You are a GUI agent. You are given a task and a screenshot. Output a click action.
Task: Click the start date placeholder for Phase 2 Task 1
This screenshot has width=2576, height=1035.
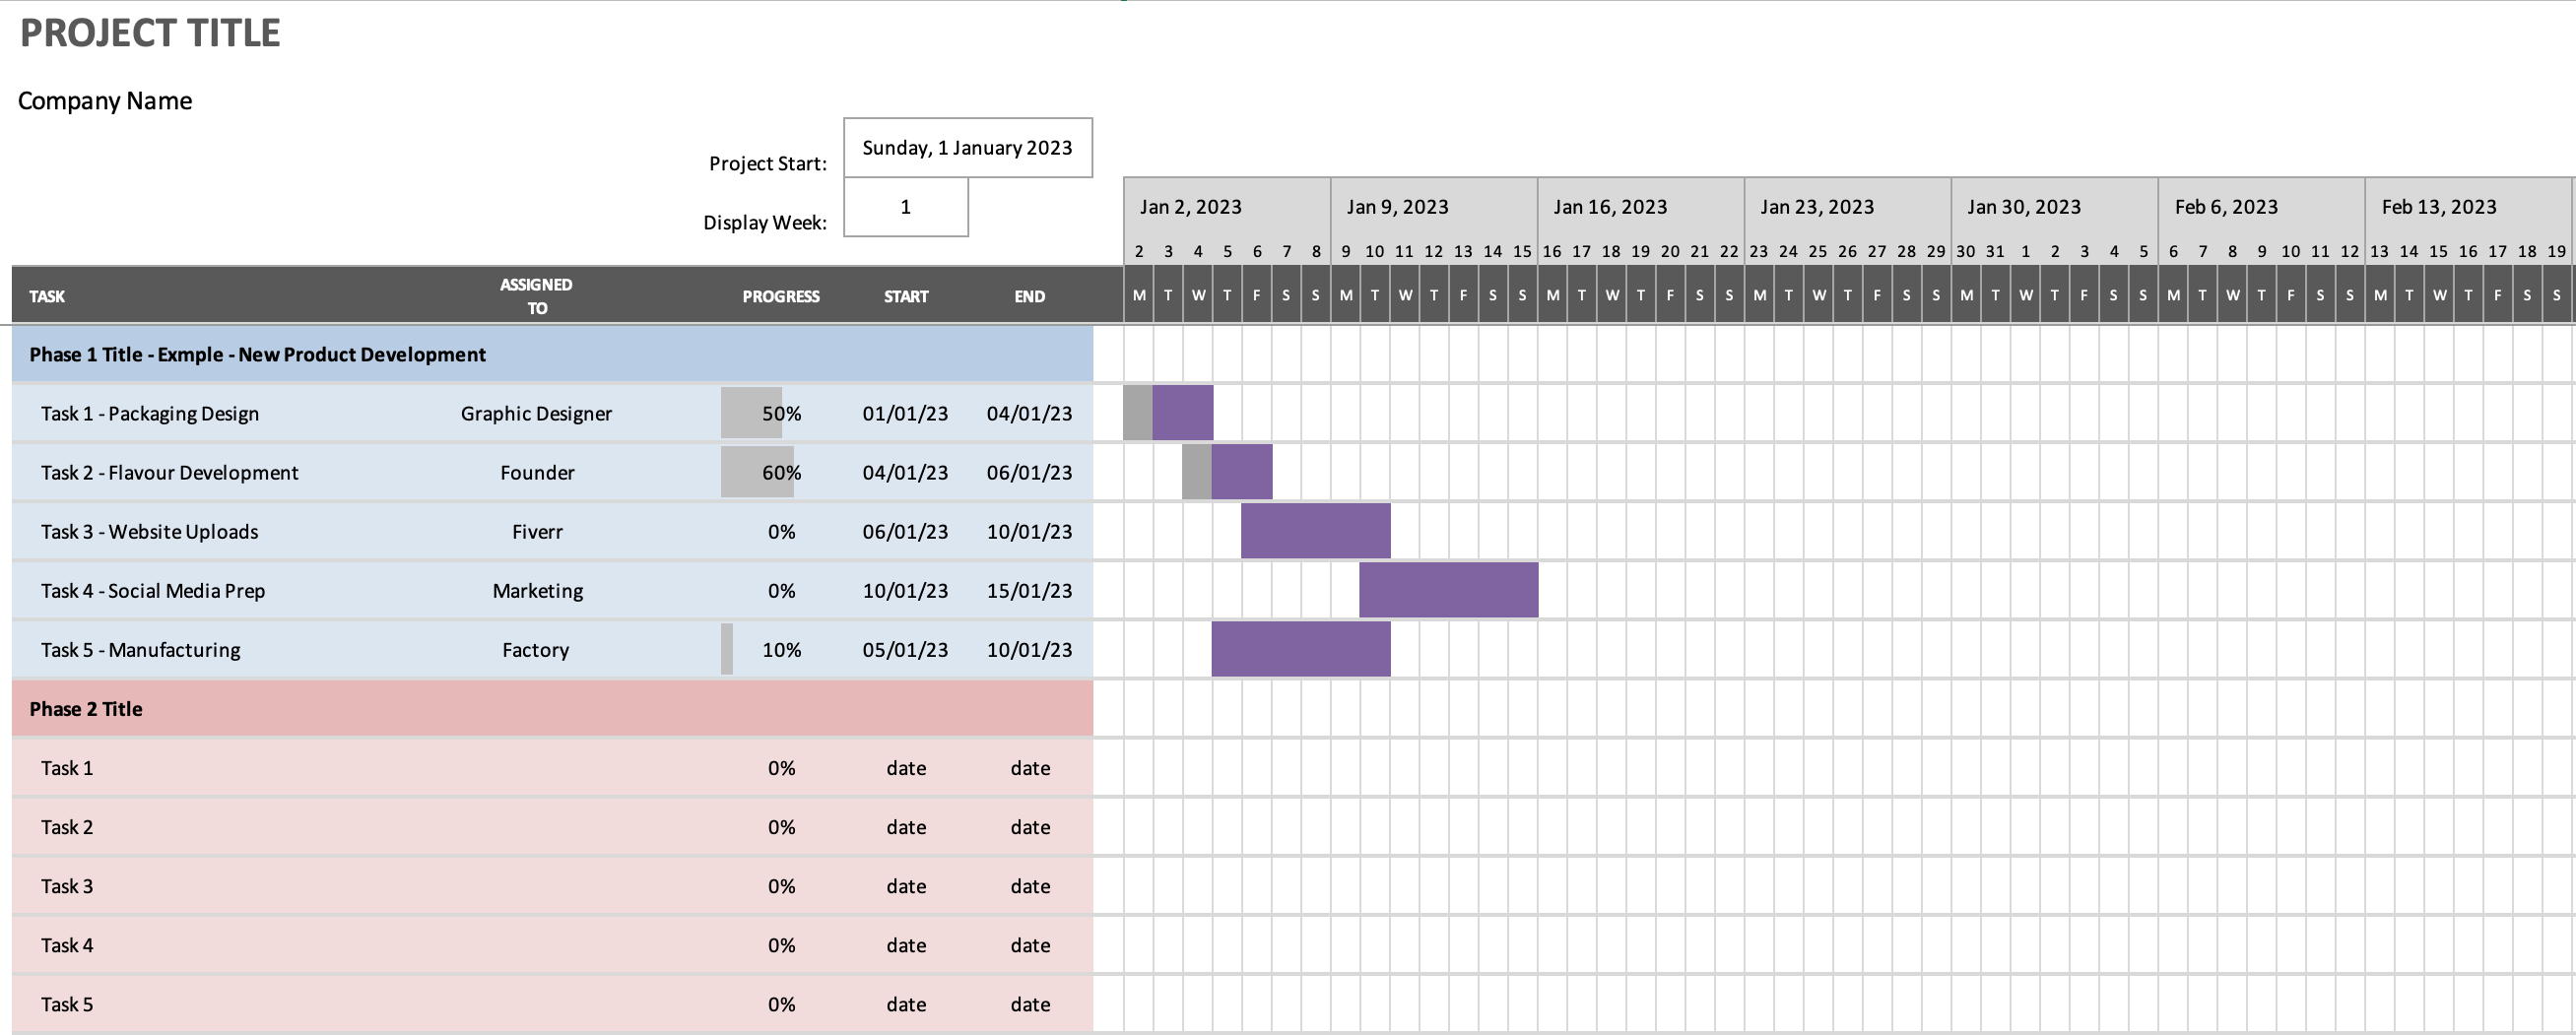[x=905, y=767]
